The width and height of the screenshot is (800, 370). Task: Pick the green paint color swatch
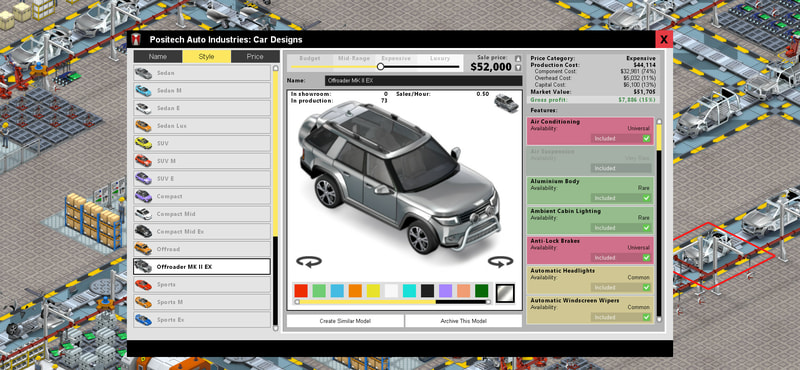pyautogui.click(x=319, y=291)
